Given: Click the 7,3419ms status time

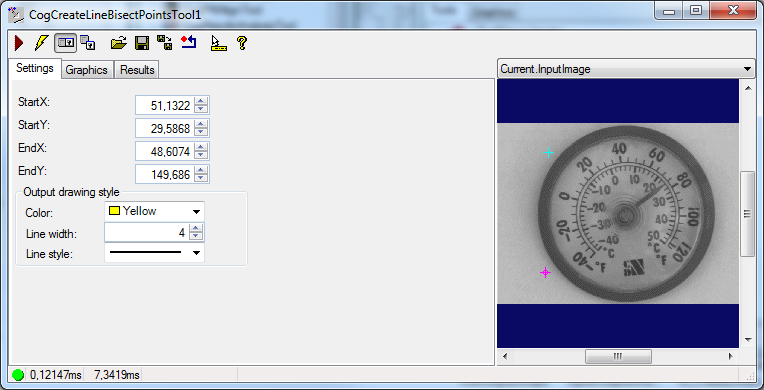Looking at the screenshot, I should [x=117, y=375].
